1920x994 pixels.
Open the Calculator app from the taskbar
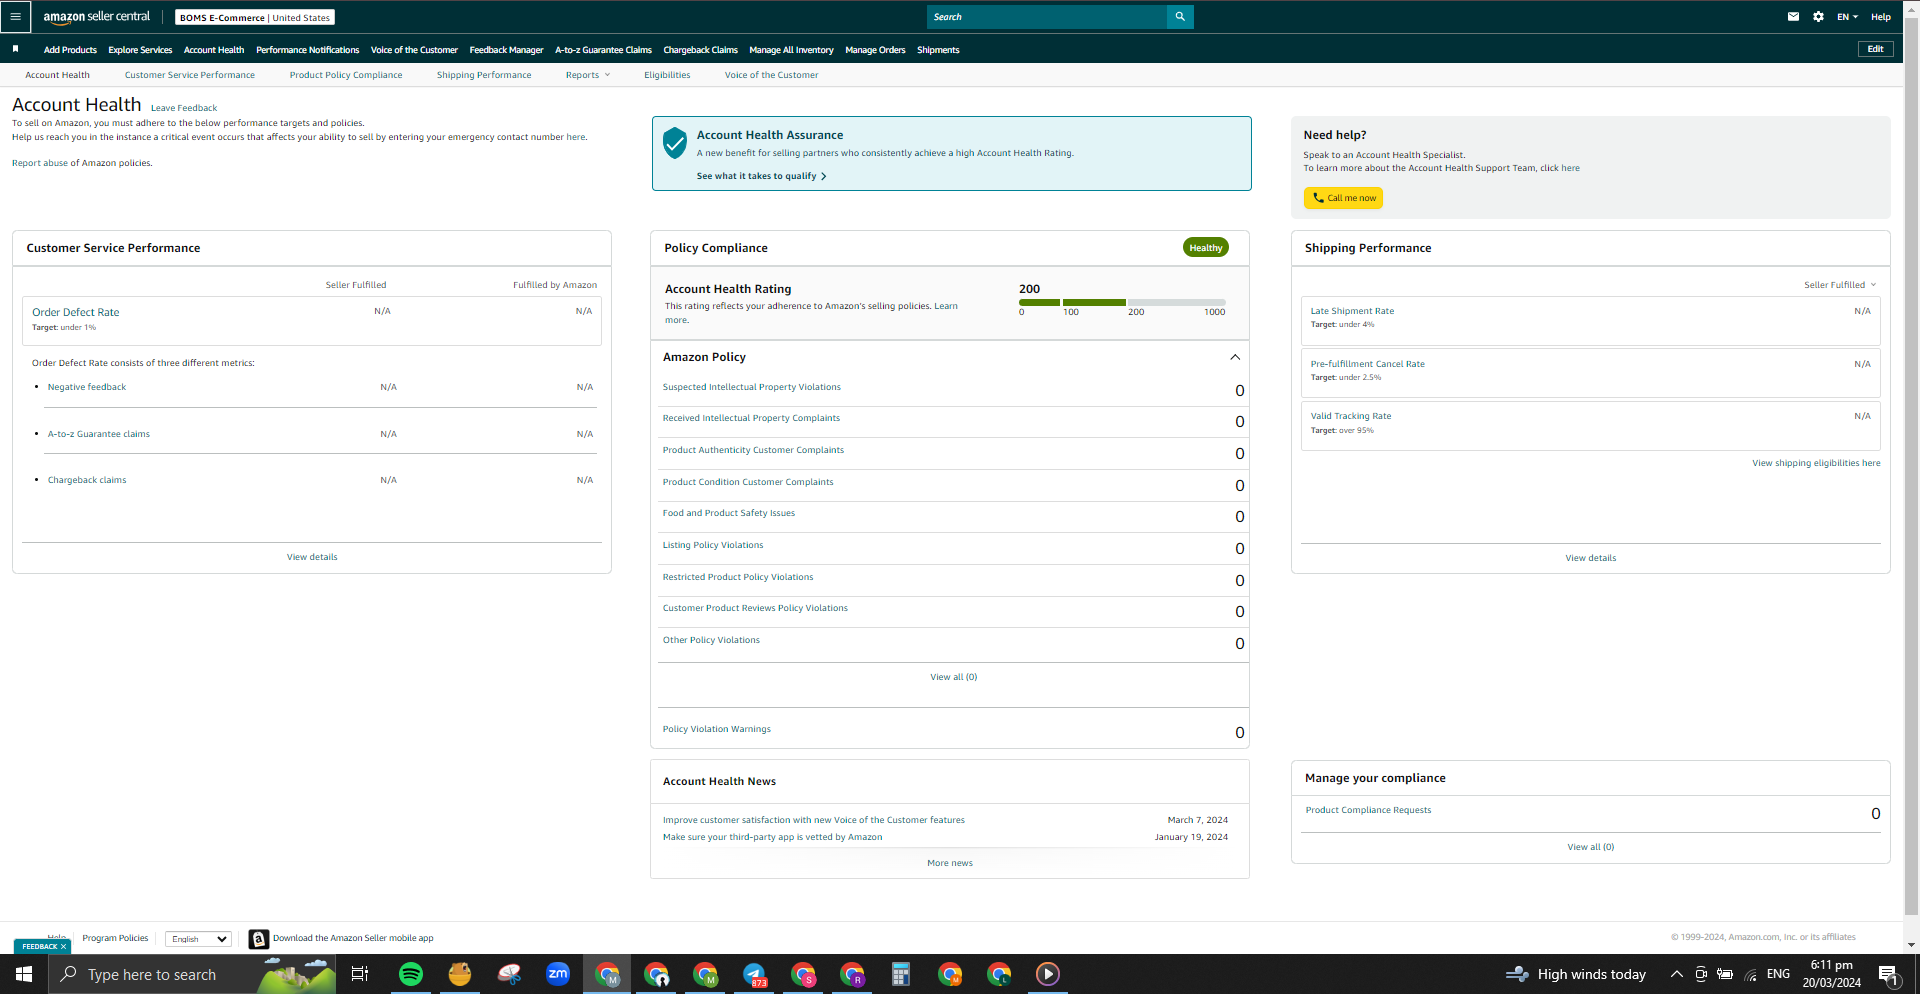[901, 974]
